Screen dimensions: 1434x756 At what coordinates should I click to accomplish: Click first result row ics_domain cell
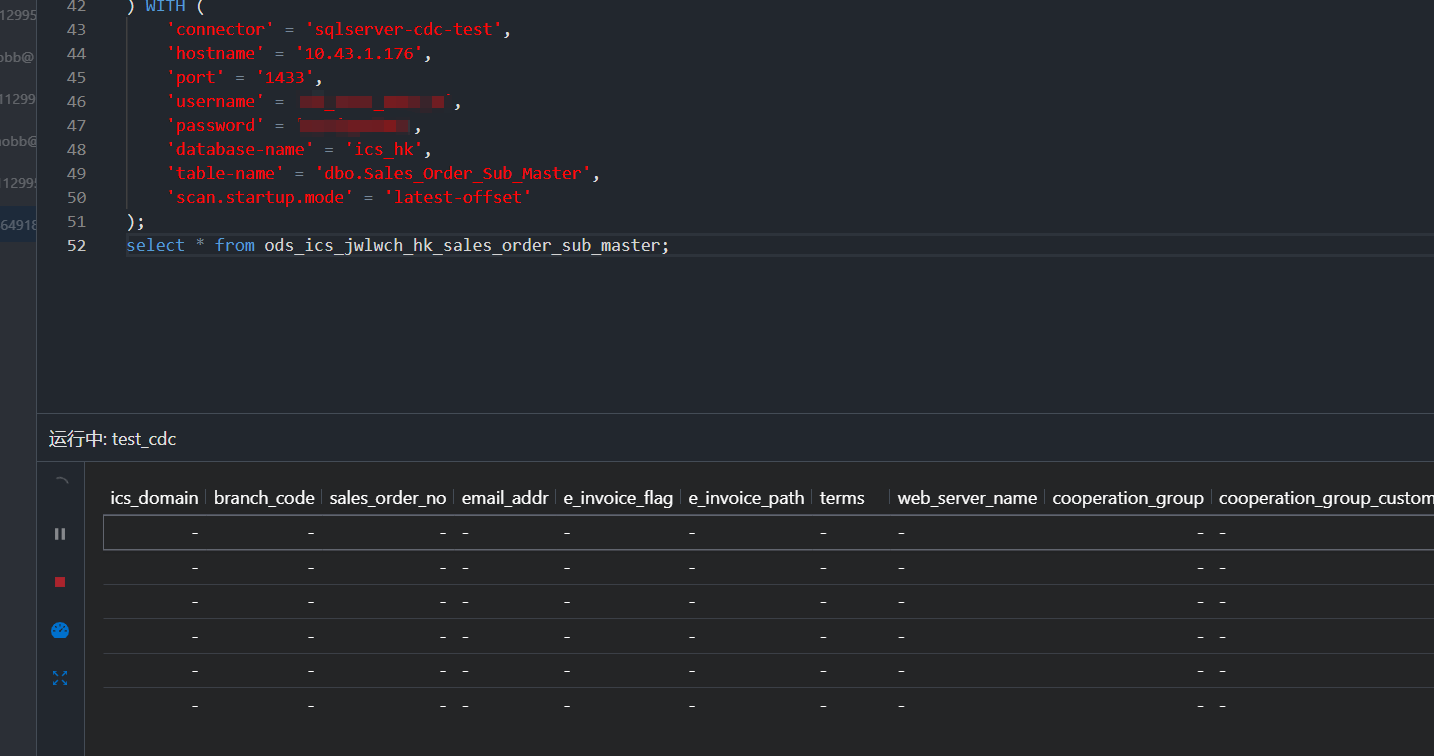click(x=154, y=533)
